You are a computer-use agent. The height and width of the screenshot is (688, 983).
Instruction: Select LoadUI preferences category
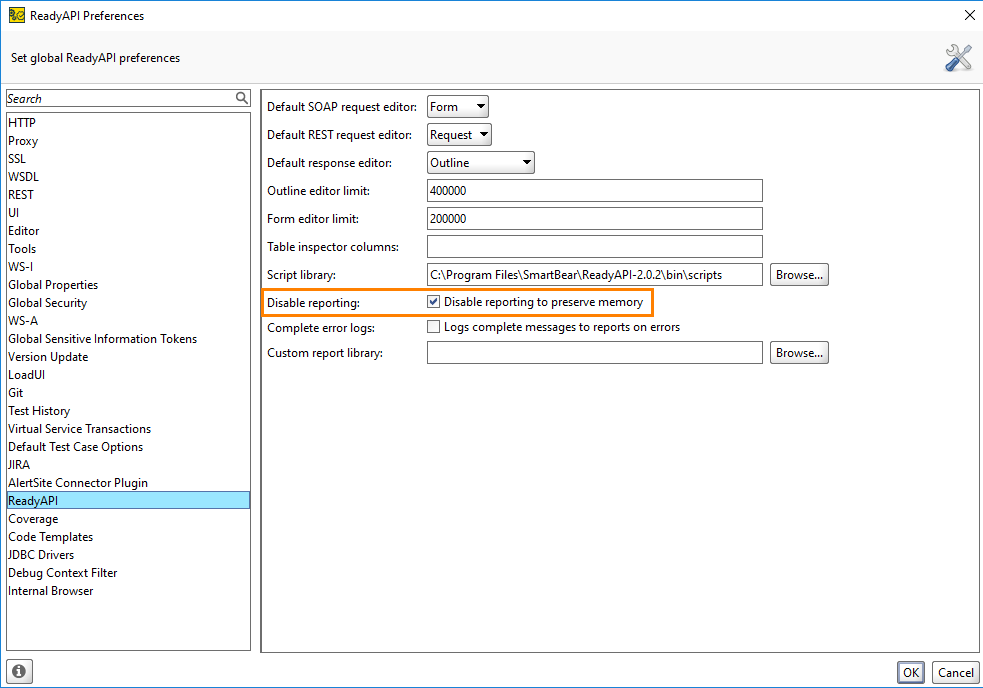coord(129,375)
